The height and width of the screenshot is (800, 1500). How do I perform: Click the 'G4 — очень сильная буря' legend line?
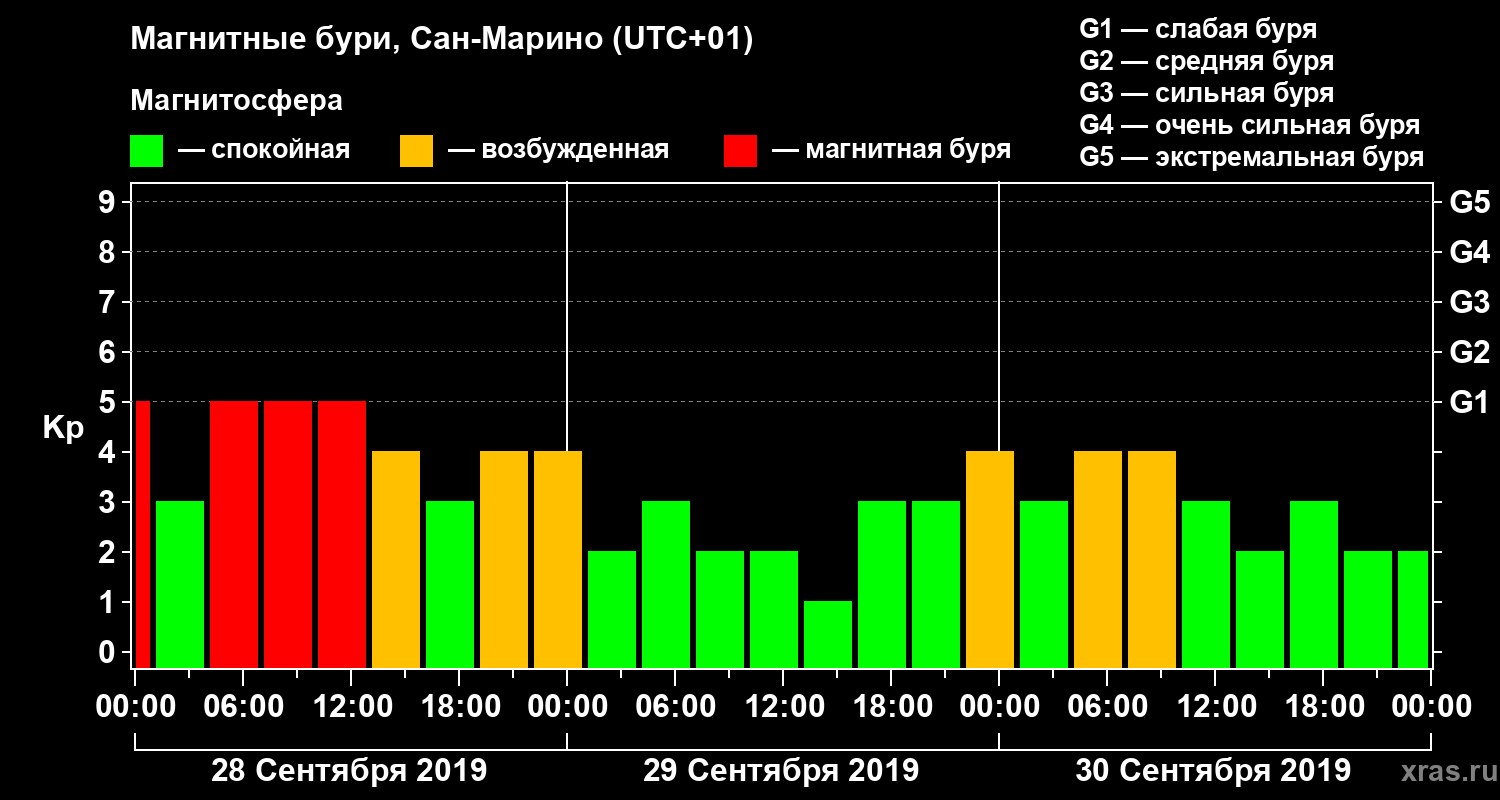click(x=1249, y=125)
